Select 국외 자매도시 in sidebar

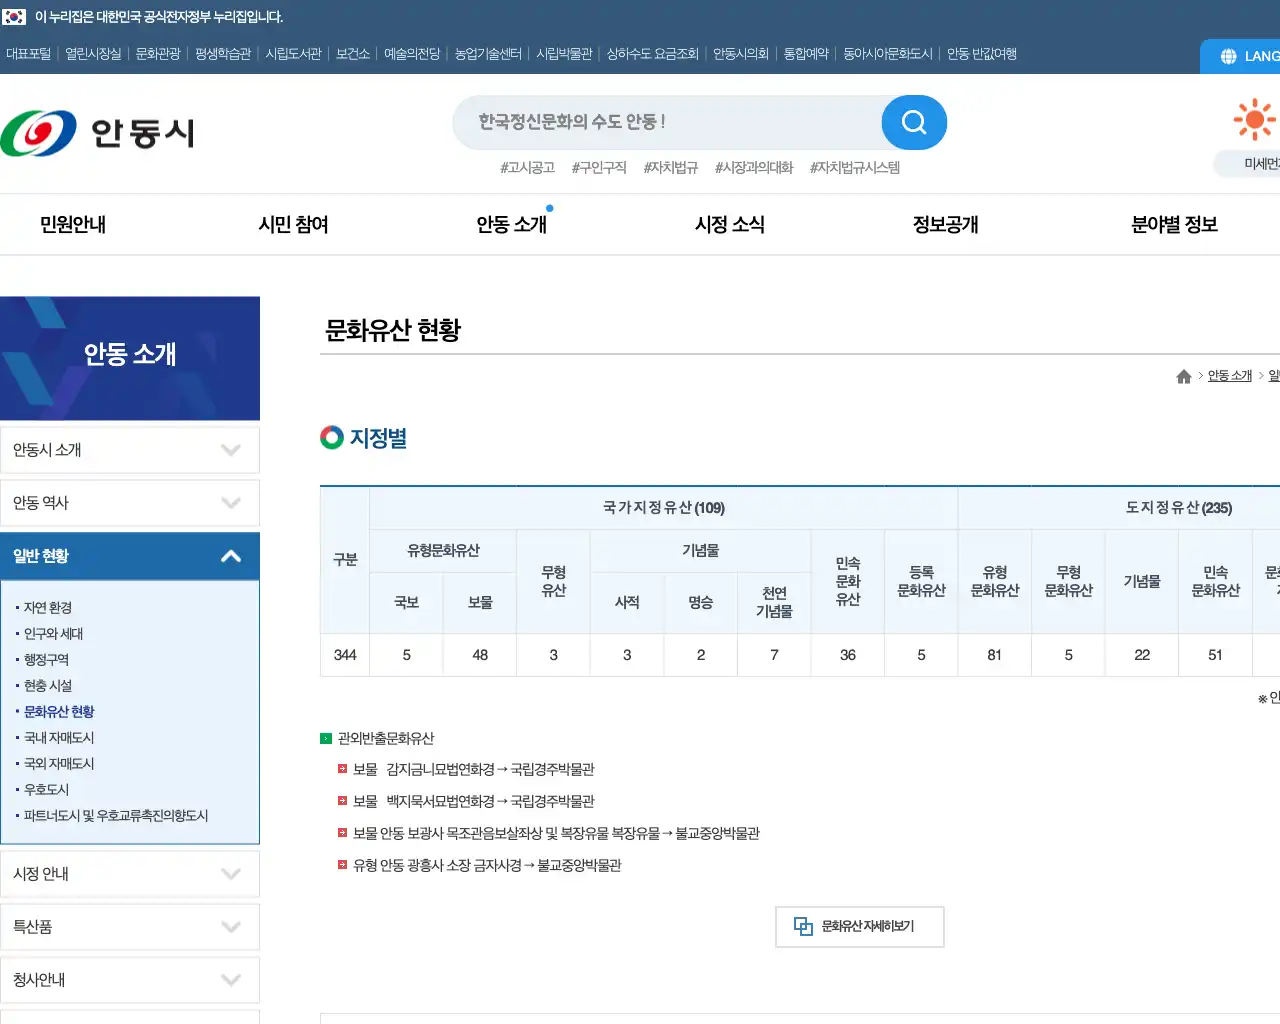tap(59, 764)
